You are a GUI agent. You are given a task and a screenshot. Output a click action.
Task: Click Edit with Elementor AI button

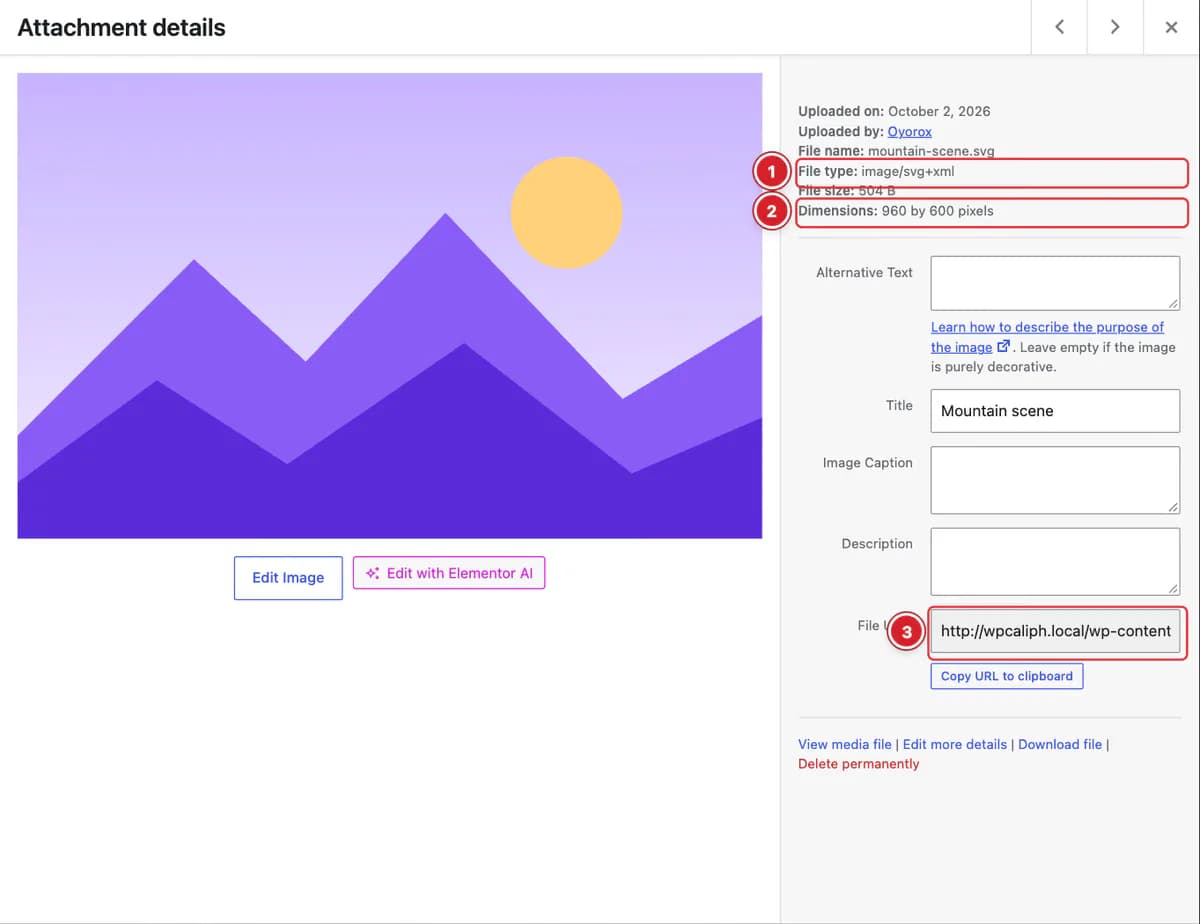pos(449,573)
